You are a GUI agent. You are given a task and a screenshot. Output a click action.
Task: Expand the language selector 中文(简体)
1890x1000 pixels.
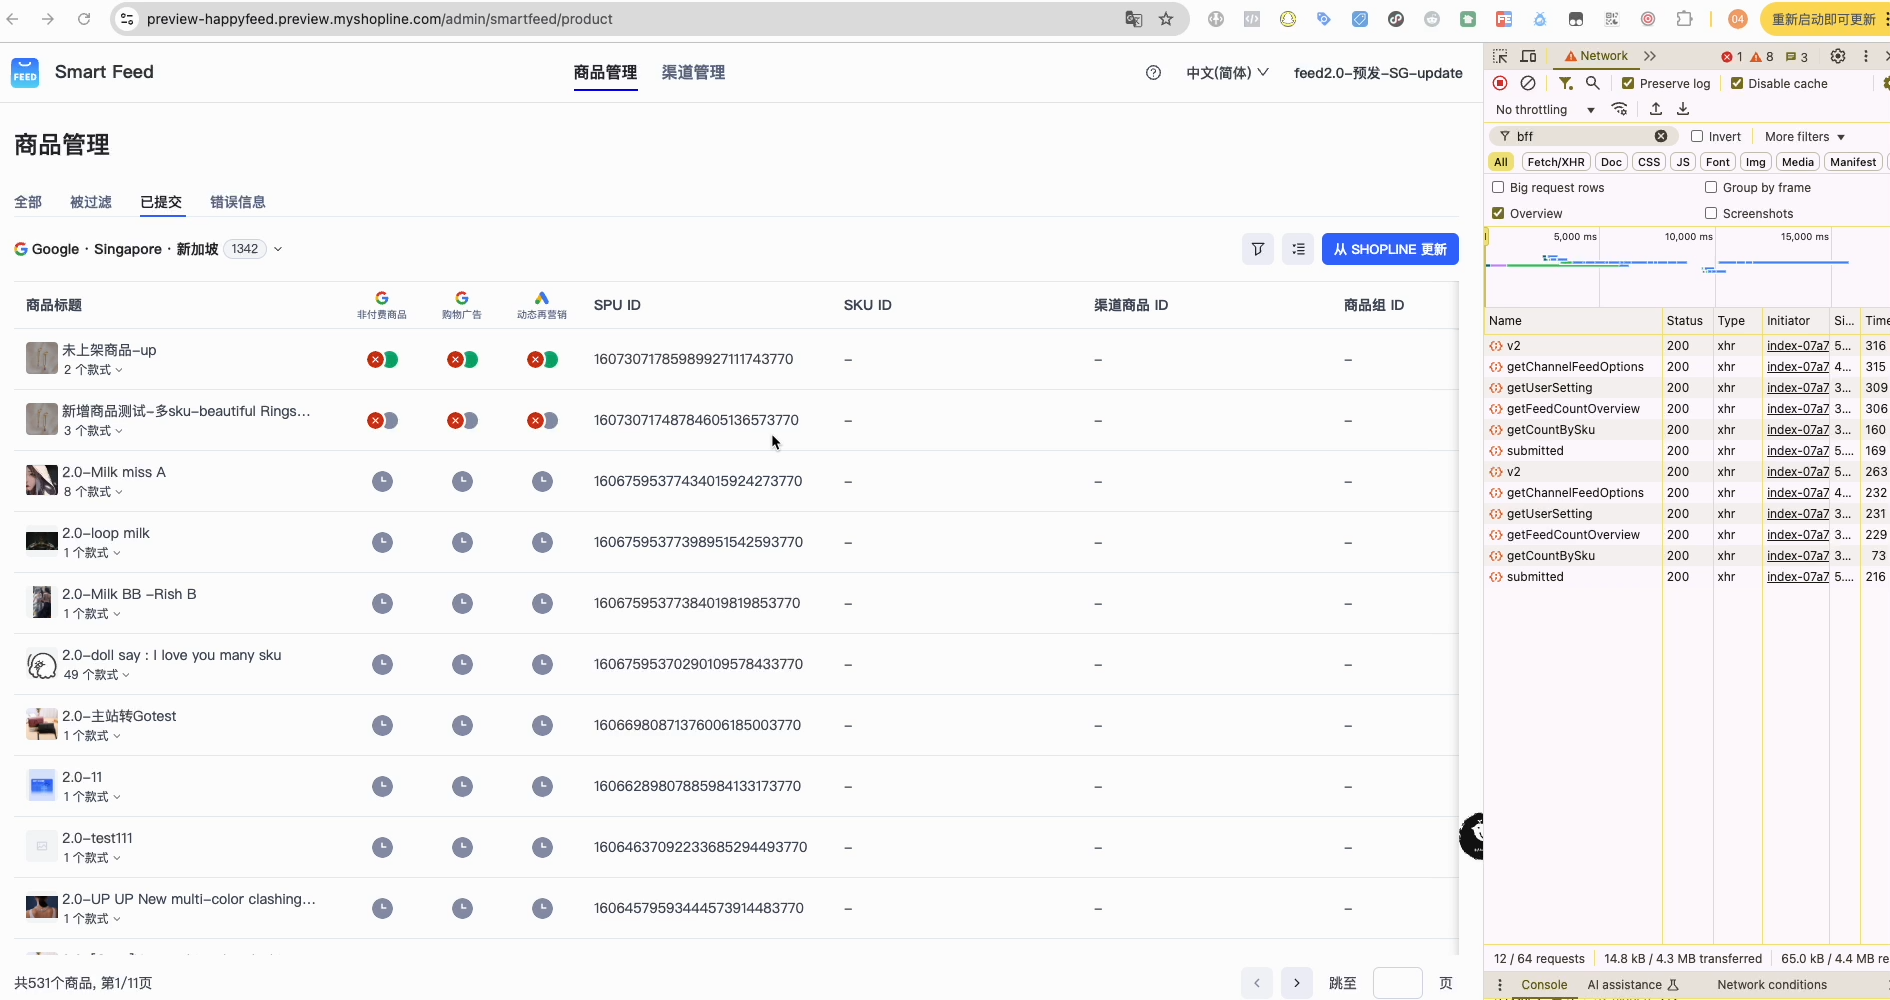coord(1227,73)
